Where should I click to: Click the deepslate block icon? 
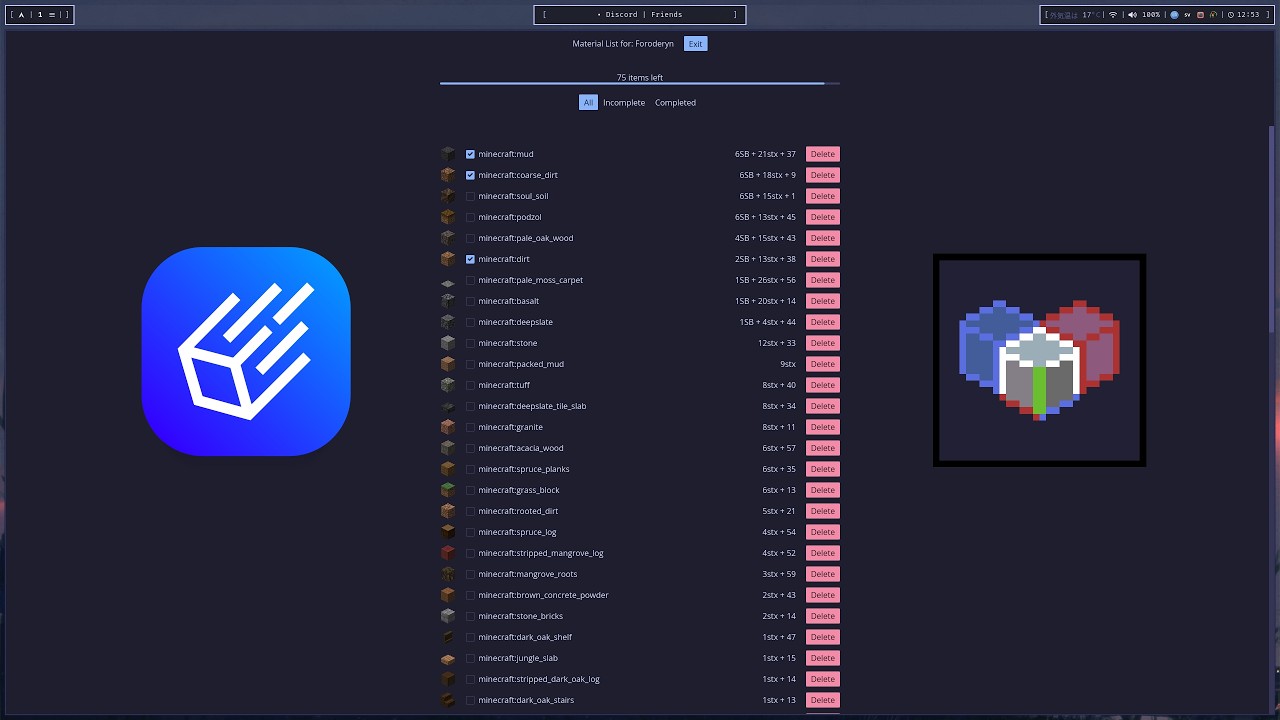[x=448, y=322]
